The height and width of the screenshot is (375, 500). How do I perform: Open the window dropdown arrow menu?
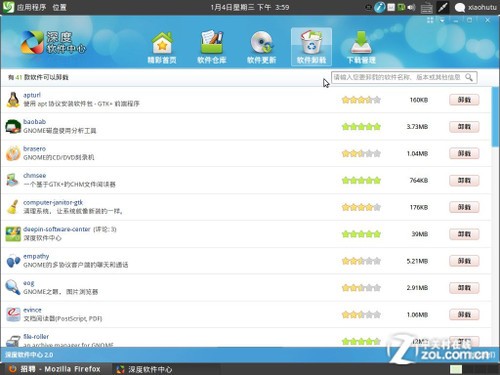[x=442, y=20]
